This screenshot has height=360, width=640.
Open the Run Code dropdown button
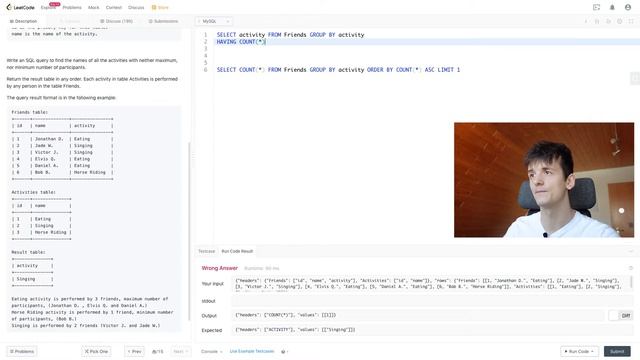[579, 351]
